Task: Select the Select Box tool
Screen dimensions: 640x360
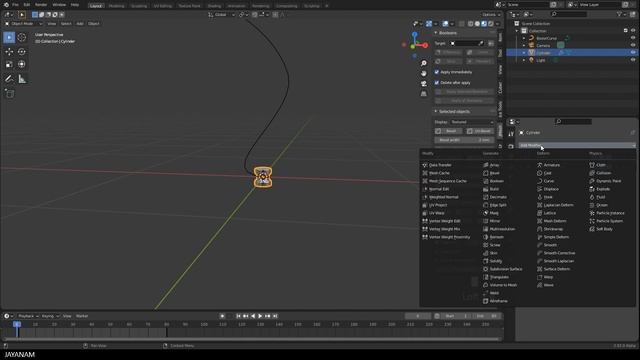Action: point(9,38)
